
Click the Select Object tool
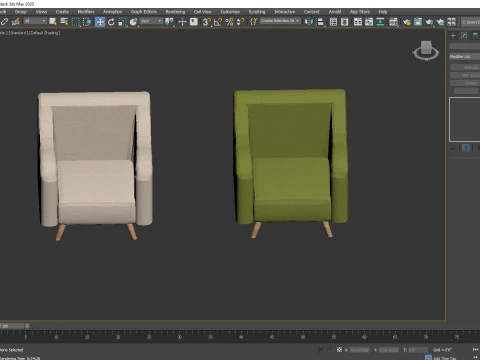53,22
